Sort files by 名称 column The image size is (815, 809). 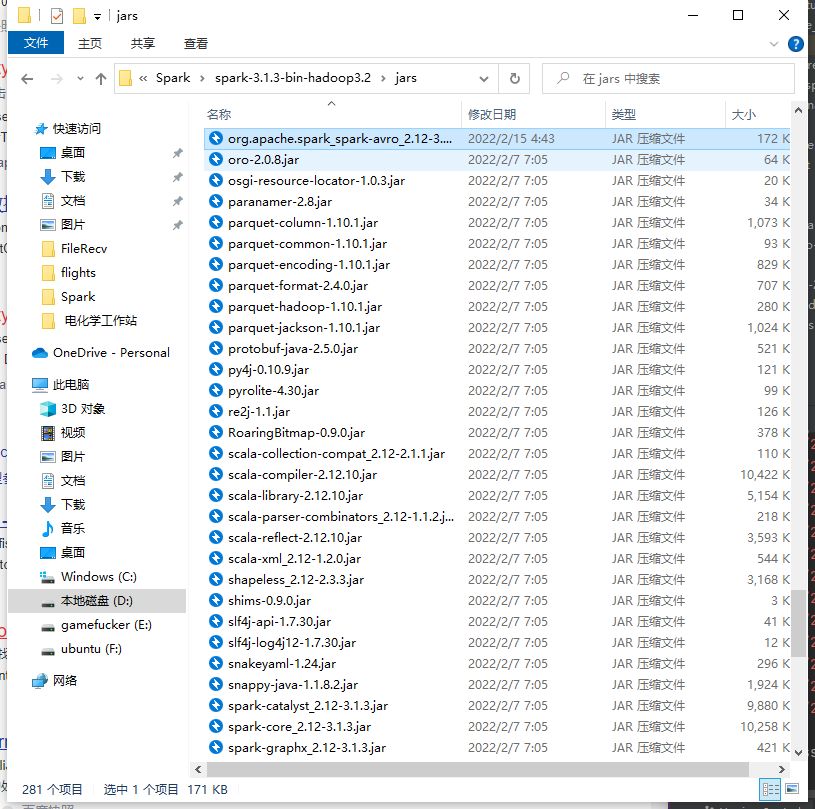coord(219,114)
